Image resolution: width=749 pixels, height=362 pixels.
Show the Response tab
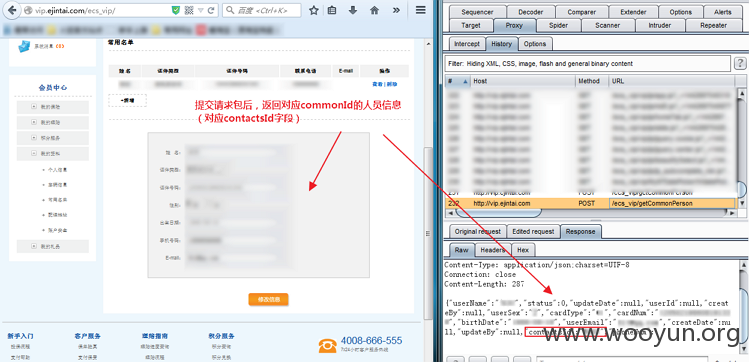tap(580, 231)
